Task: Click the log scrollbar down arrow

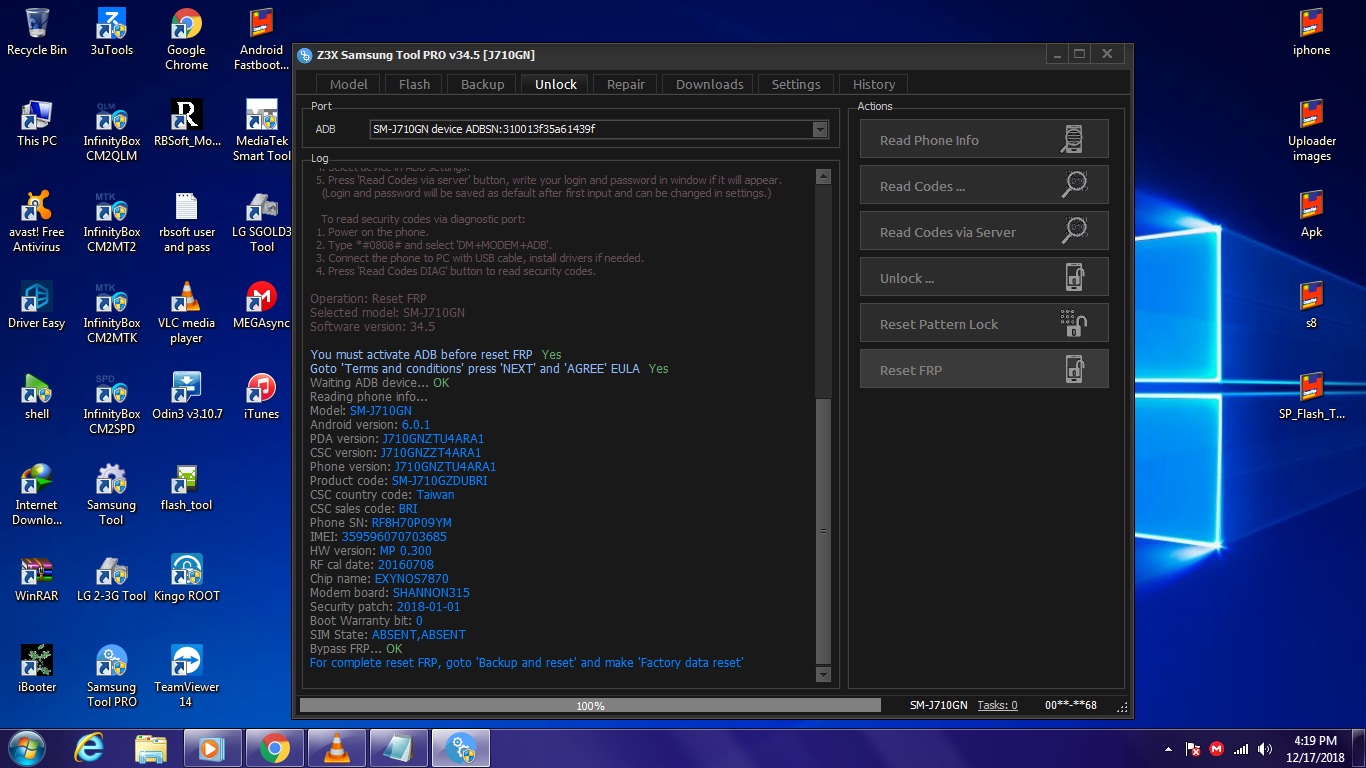Action: coord(823,675)
